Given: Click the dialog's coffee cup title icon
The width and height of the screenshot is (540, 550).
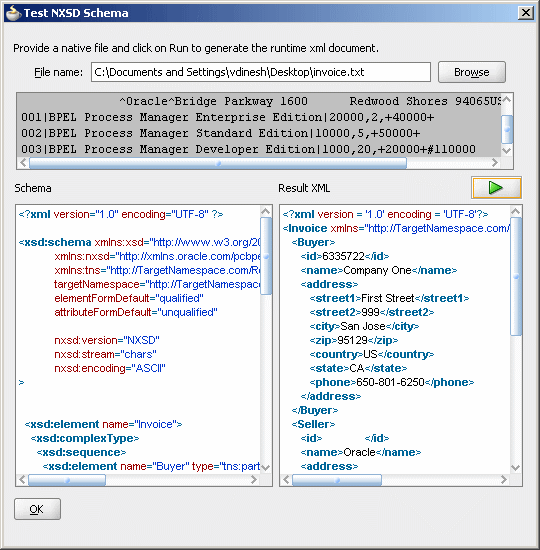Looking at the screenshot, I should point(13,13).
